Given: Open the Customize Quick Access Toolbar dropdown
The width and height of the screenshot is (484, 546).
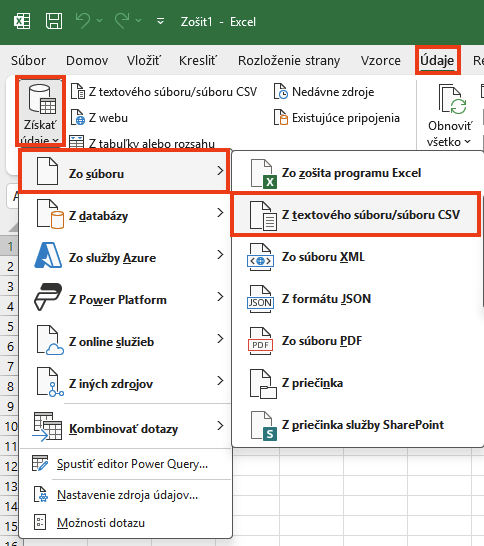Looking at the screenshot, I should click(161, 22).
